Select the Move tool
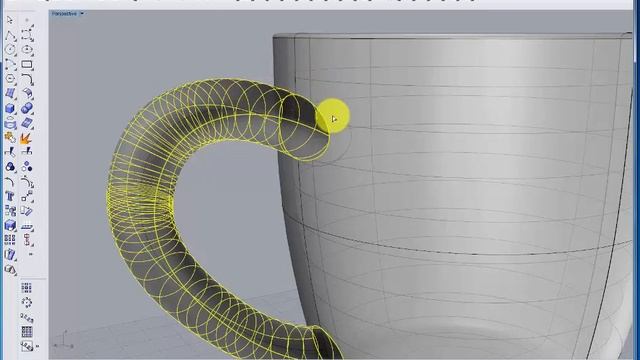 (27, 196)
